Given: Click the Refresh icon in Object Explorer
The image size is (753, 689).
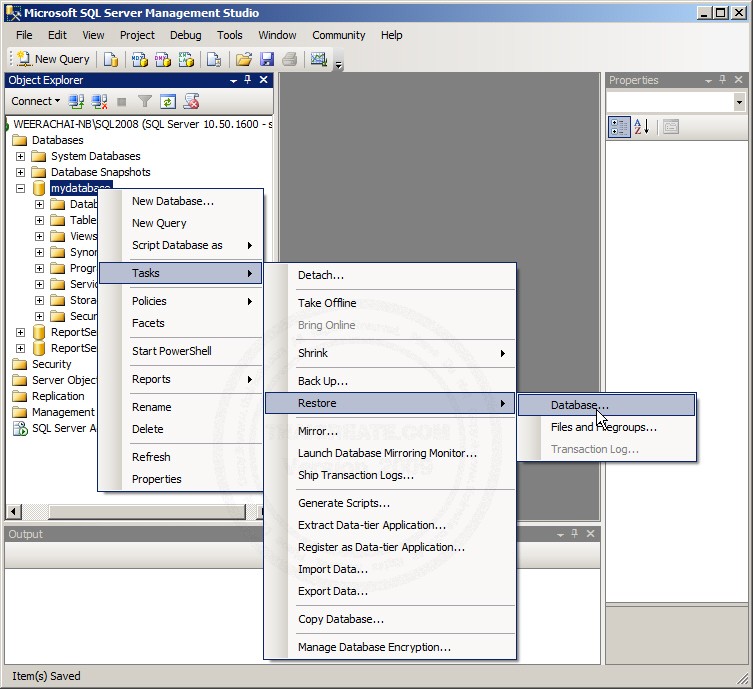Looking at the screenshot, I should pos(168,101).
